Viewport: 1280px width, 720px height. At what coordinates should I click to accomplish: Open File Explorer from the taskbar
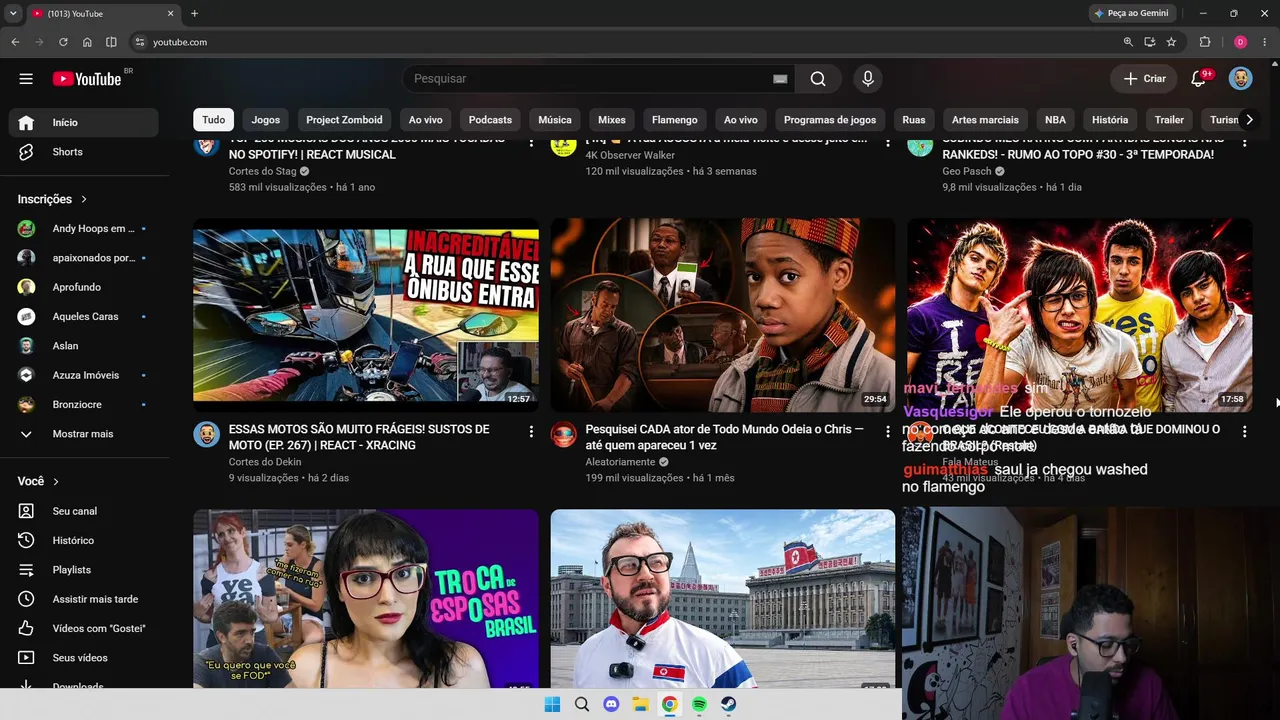click(x=640, y=704)
